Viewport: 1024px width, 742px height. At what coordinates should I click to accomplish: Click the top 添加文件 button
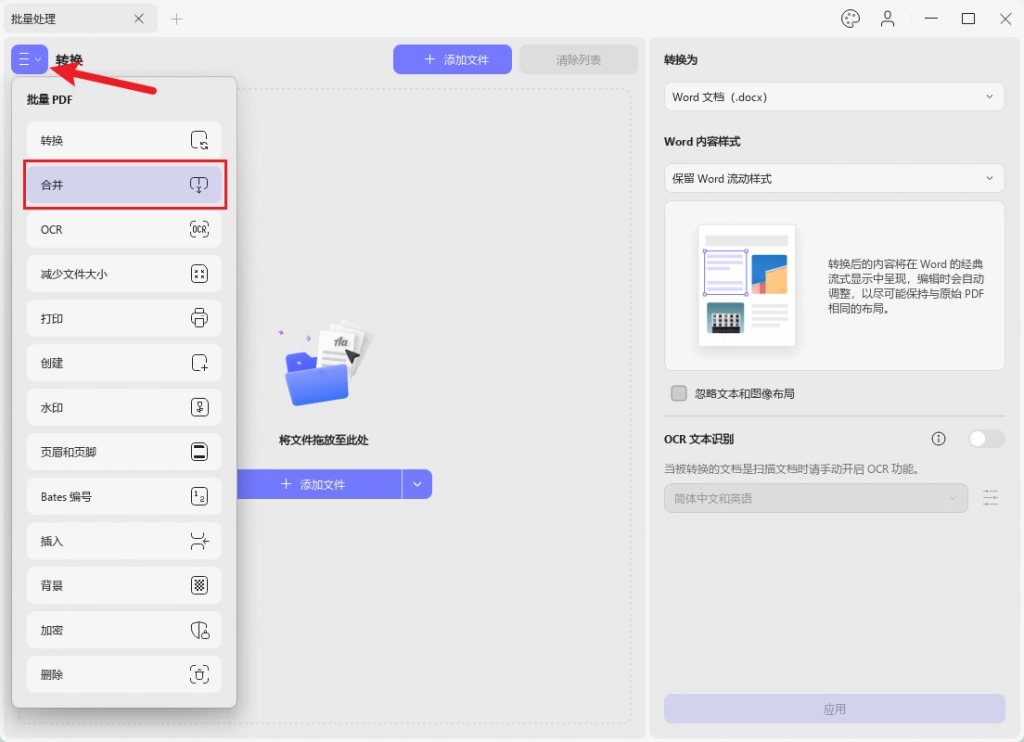click(x=453, y=59)
